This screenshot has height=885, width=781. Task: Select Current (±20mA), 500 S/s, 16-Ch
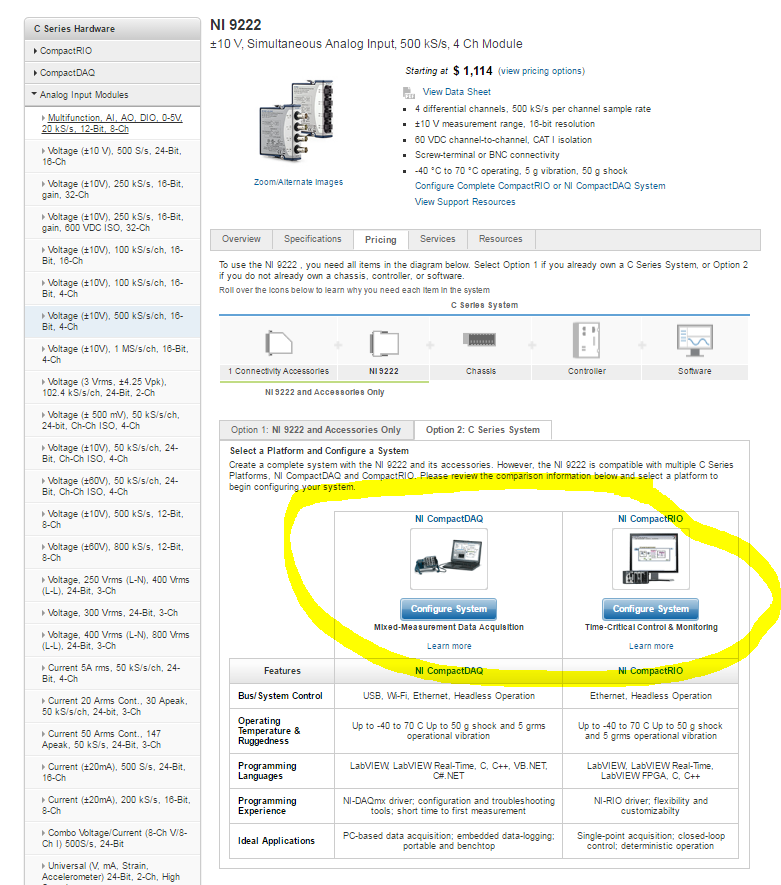click(x=112, y=773)
